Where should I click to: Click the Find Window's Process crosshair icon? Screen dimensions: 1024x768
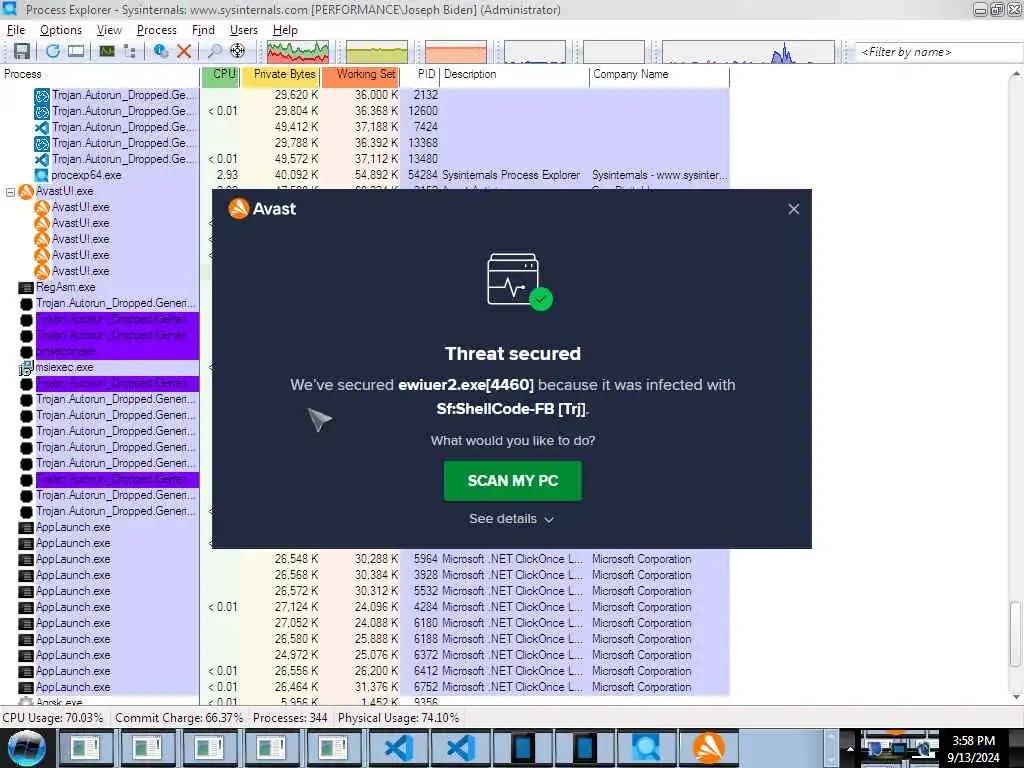[238, 51]
